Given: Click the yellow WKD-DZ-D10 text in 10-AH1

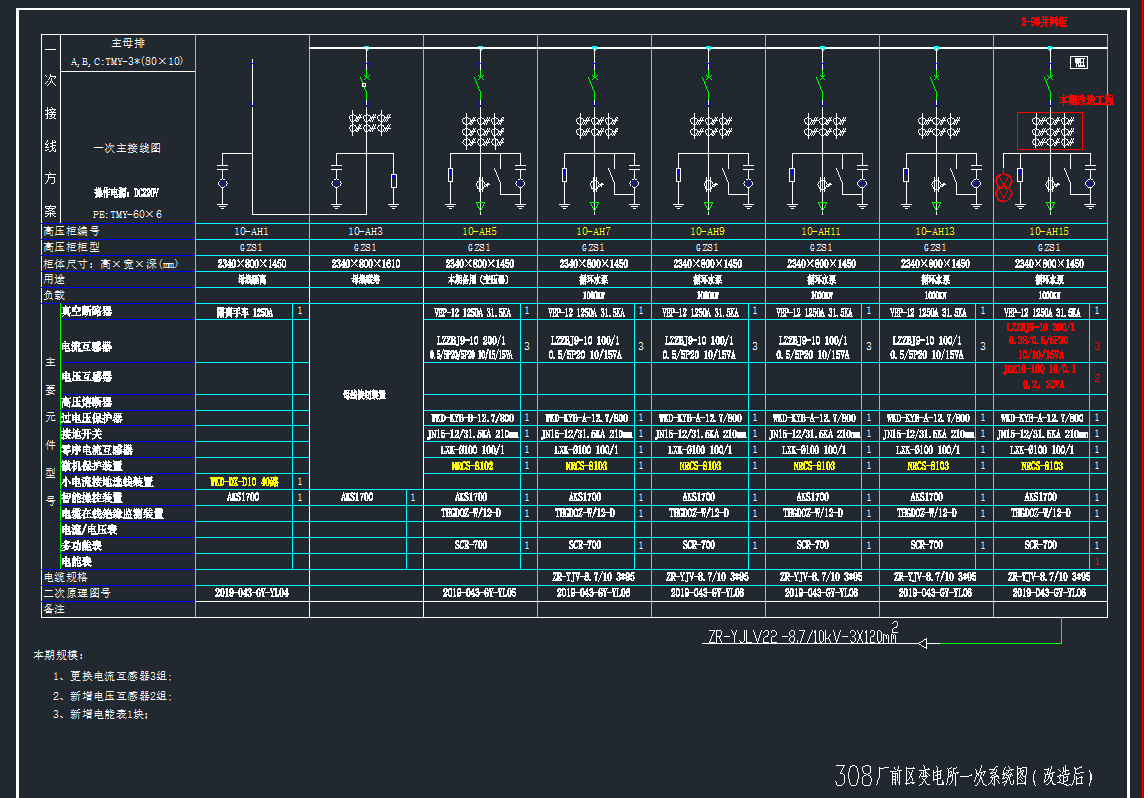Looking at the screenshot, I should [x=244, y=482].
